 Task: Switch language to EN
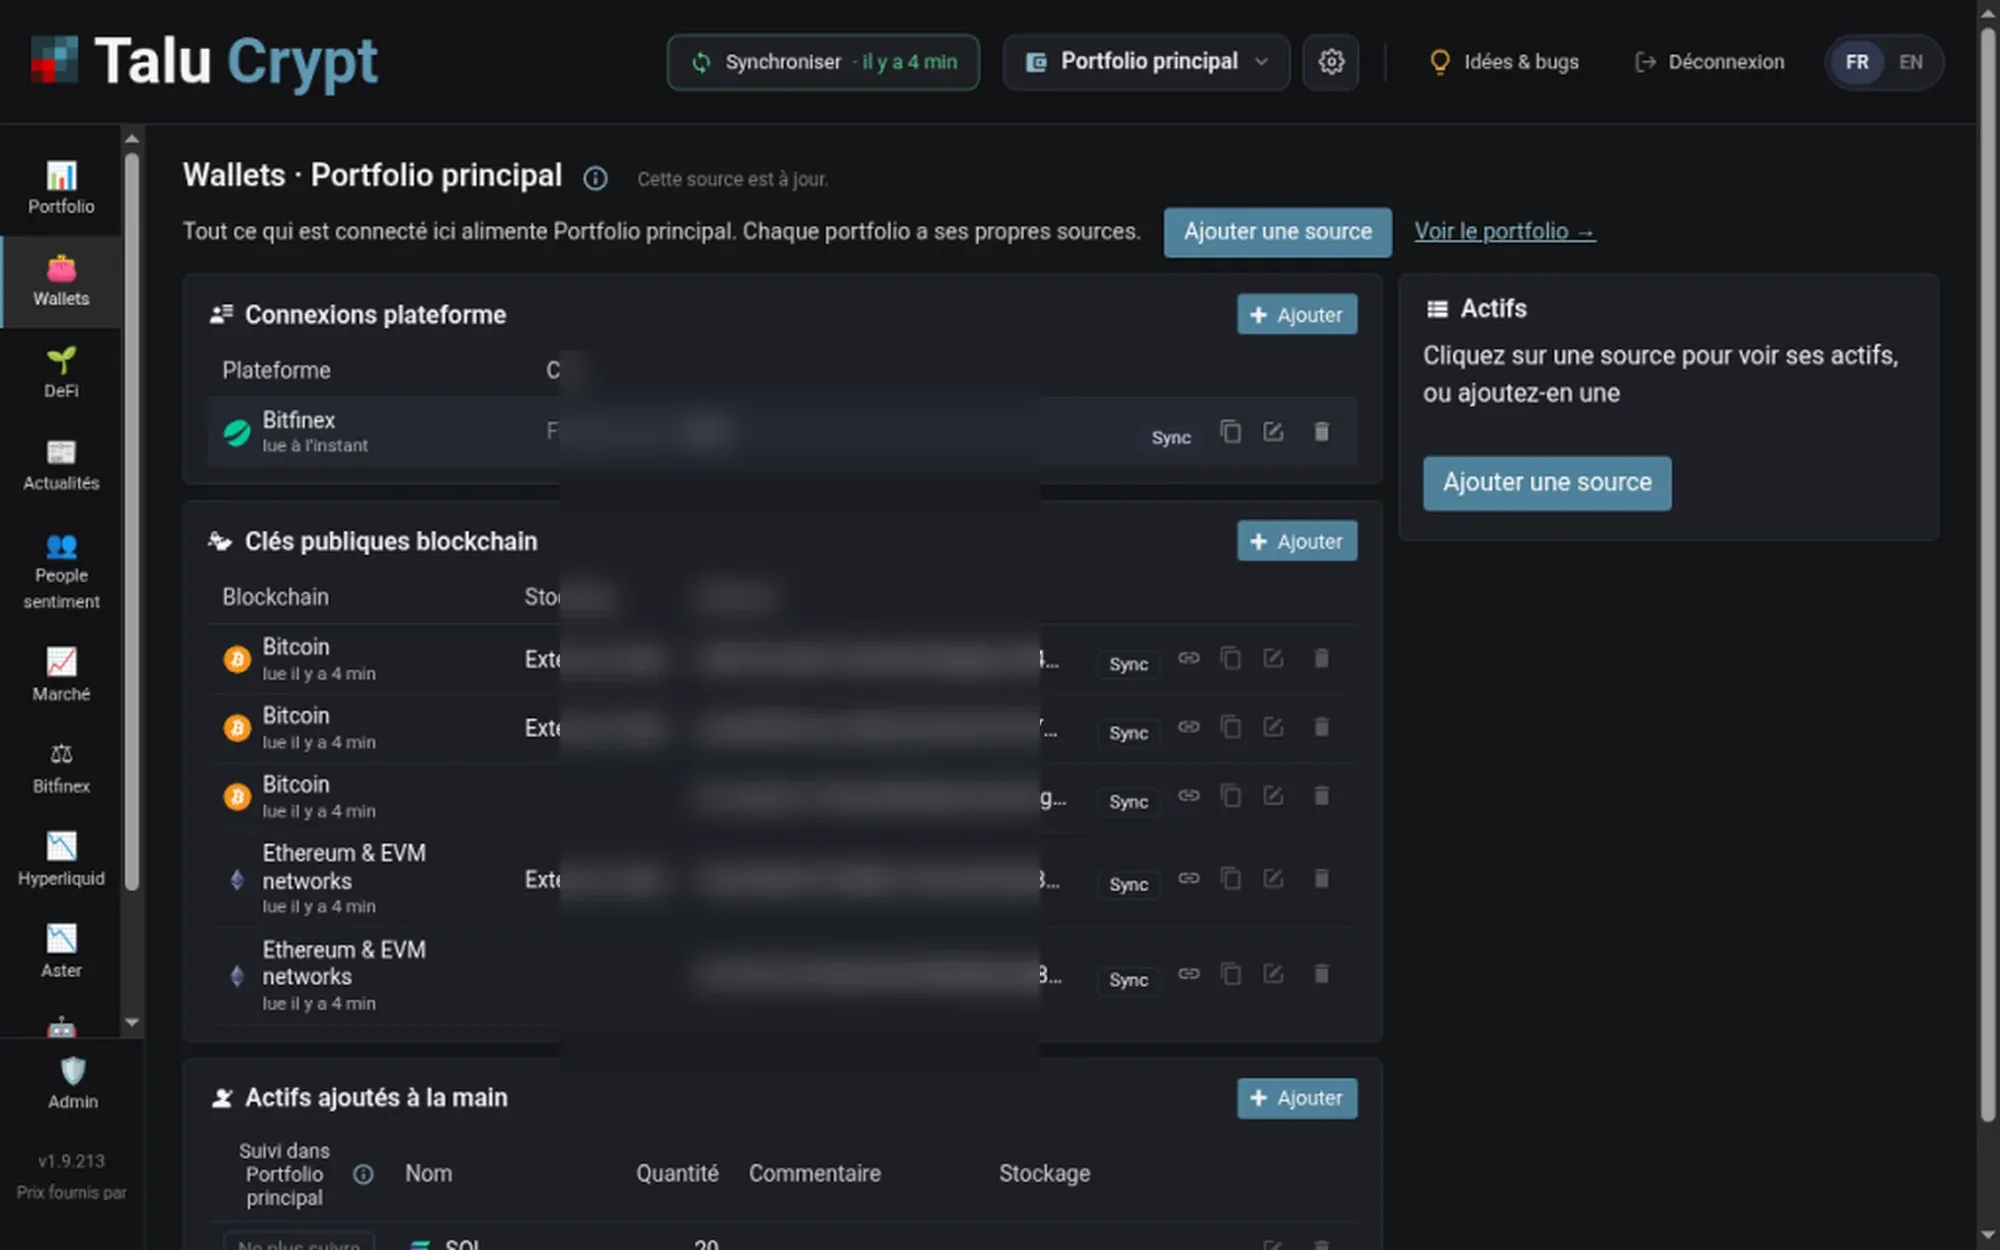tap(1910, 62)
